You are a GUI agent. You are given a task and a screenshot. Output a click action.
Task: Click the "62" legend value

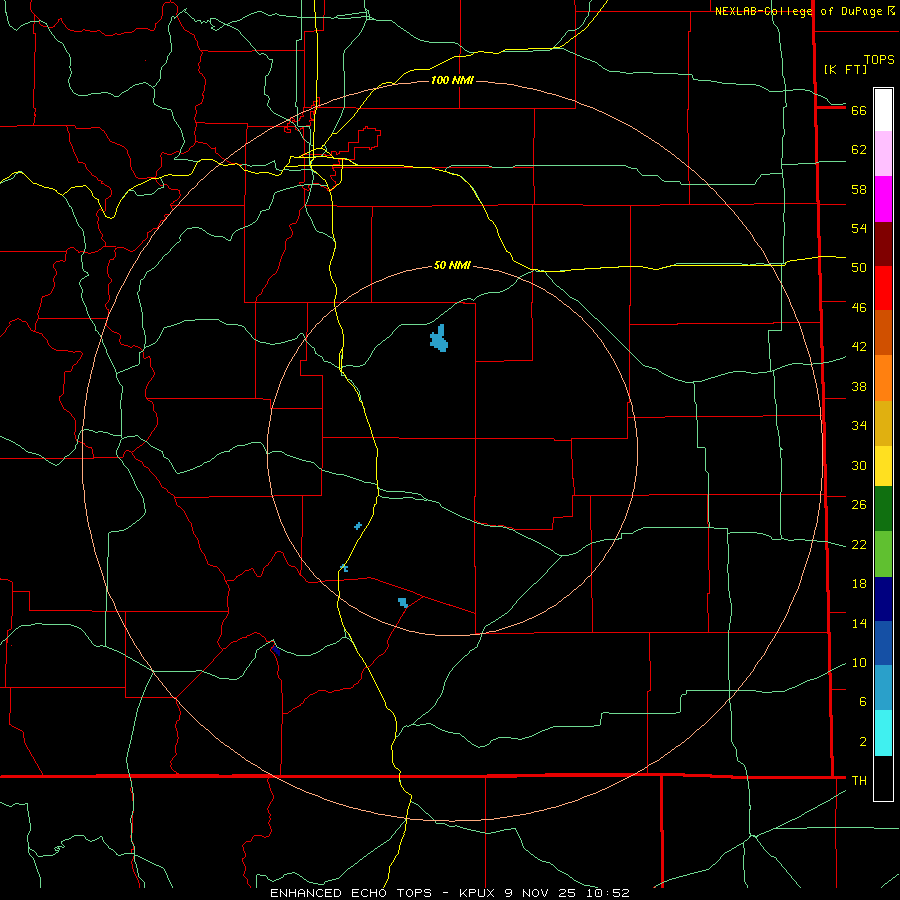point(859,150)
